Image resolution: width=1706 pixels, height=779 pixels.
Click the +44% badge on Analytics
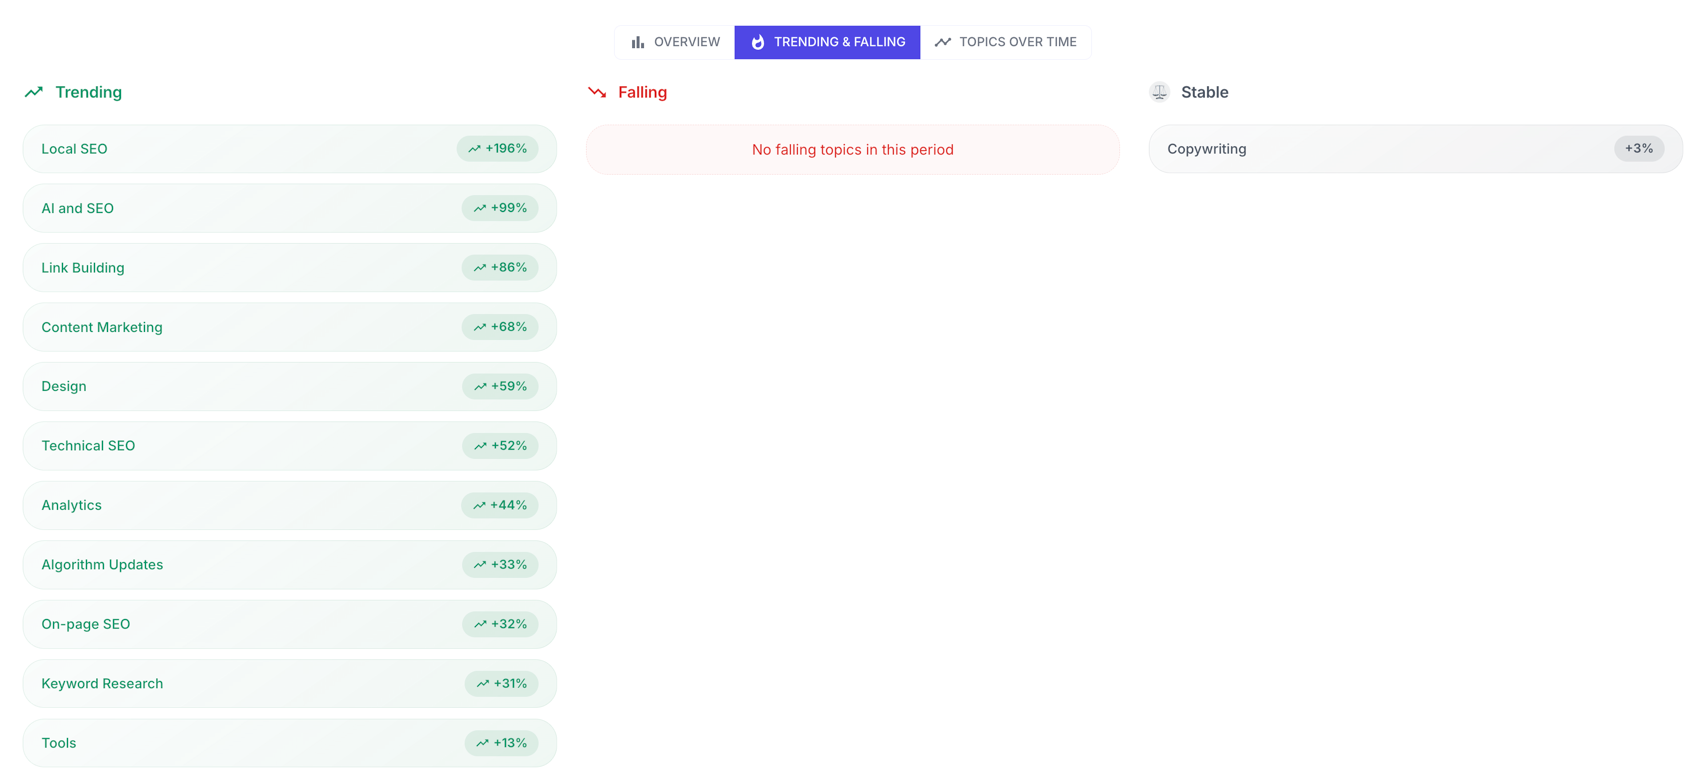coord(500,505)
